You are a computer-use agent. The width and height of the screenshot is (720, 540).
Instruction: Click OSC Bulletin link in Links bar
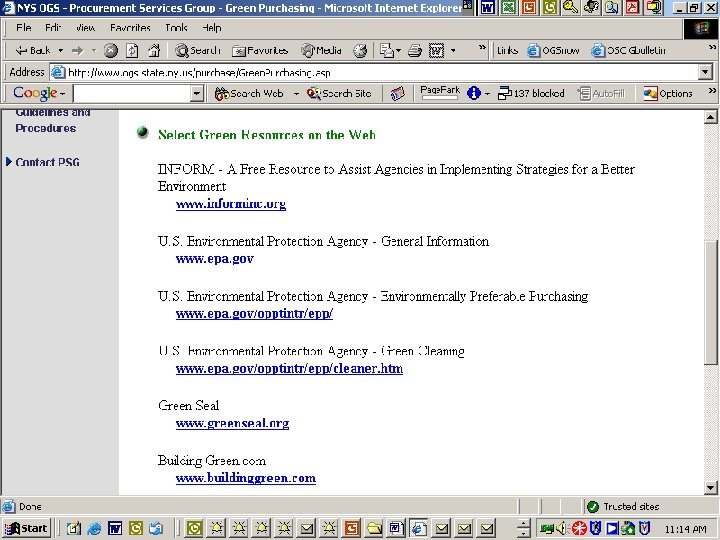coord(628,50)
